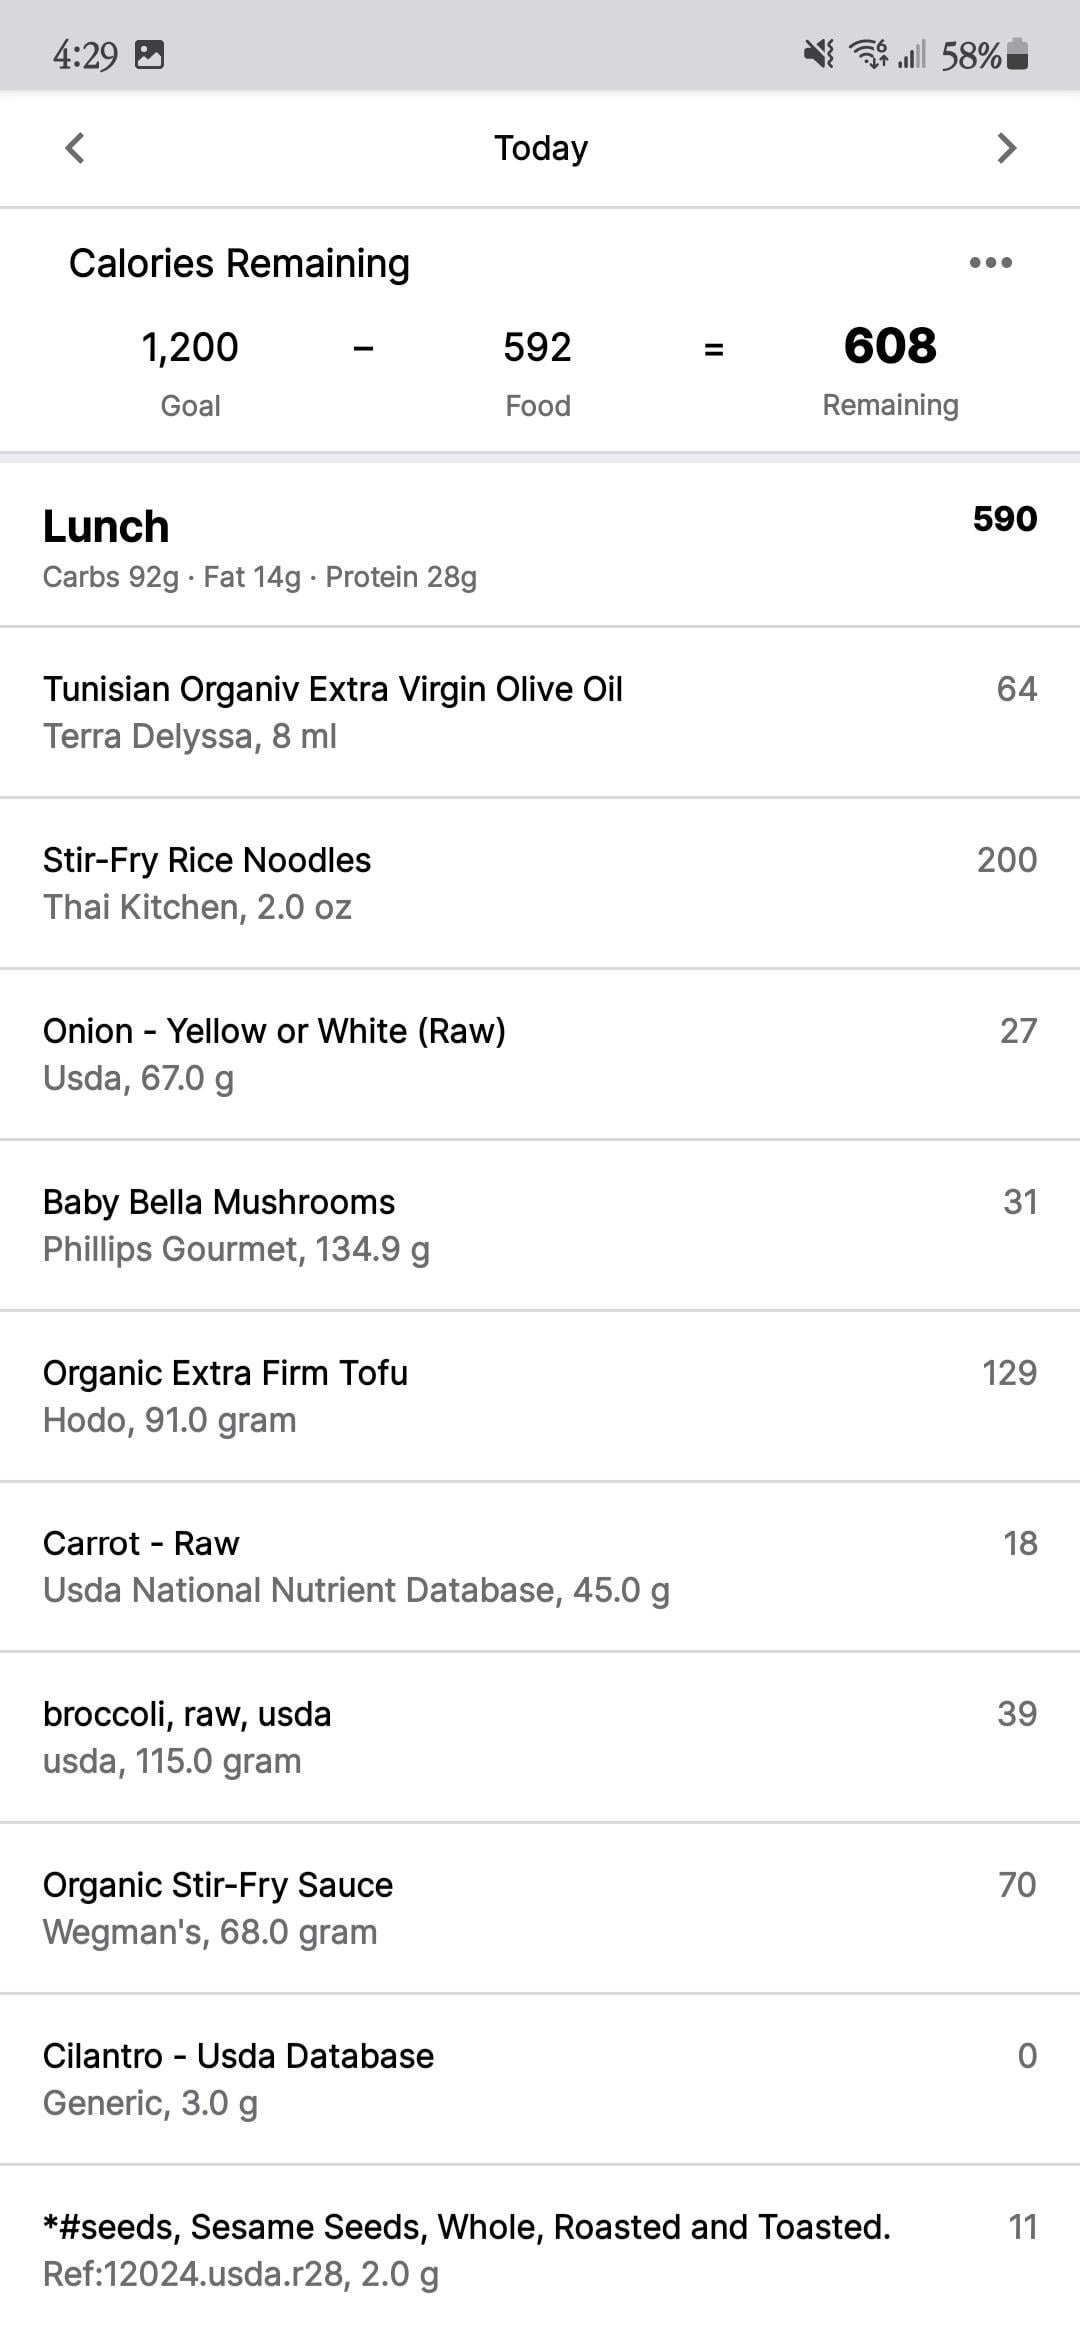Go to the previous day arrow
The image size is (1080, 2328).
(75, 148)
